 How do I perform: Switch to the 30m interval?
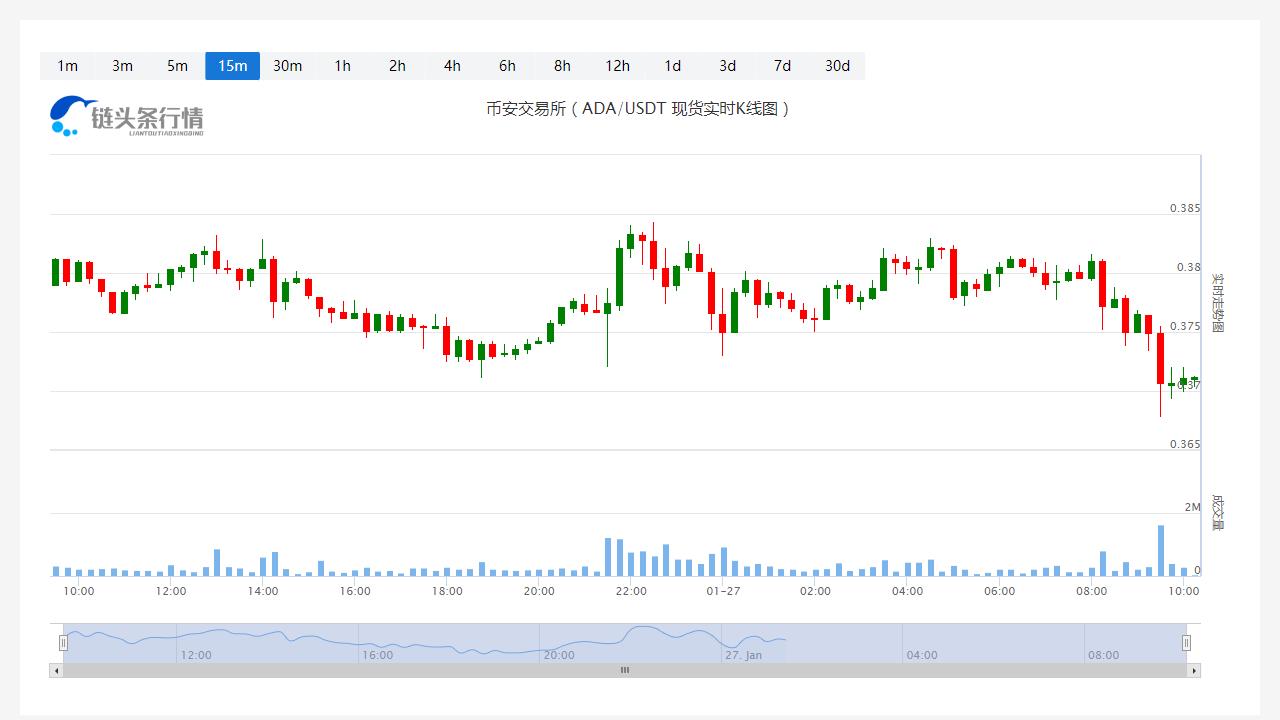pyautogui.click(x=287, y=66)
